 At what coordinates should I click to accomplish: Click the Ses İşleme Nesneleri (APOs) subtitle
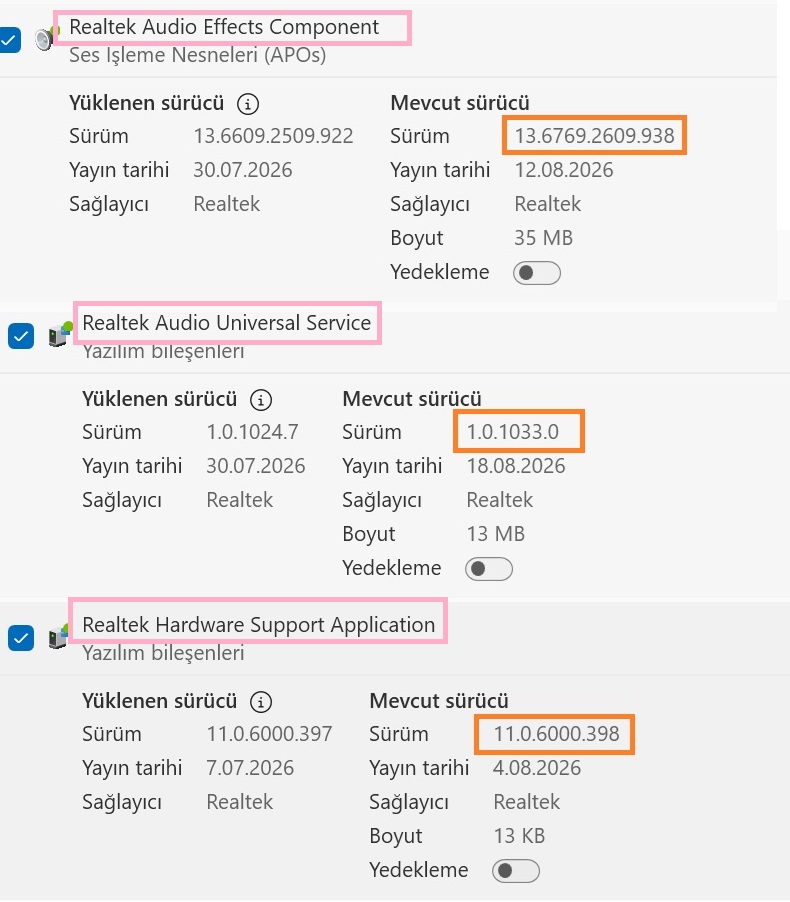pyautogui.click(x=197, y=55)
